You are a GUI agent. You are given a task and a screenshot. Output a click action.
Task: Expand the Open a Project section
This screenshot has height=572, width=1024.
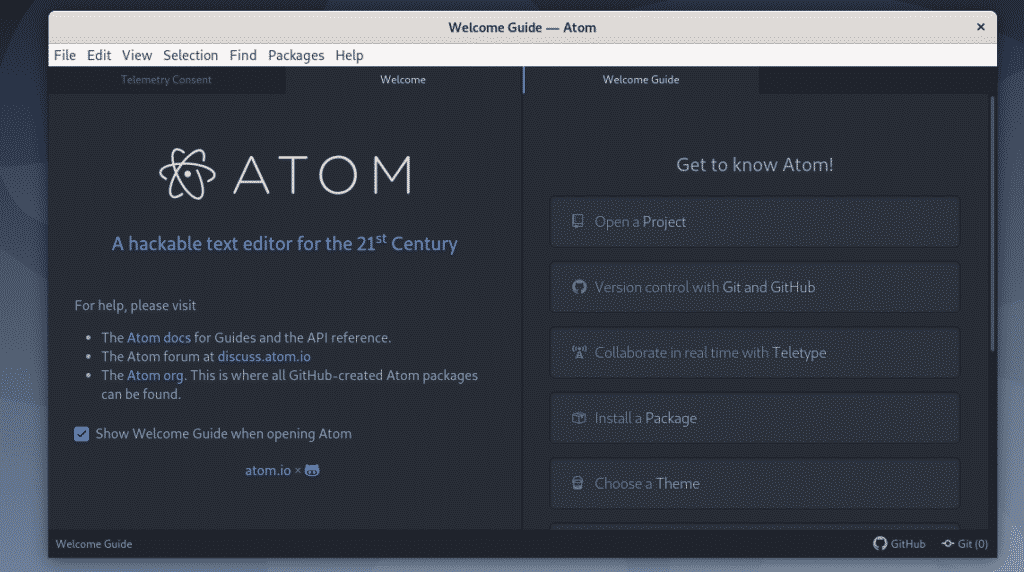point(755,221)
